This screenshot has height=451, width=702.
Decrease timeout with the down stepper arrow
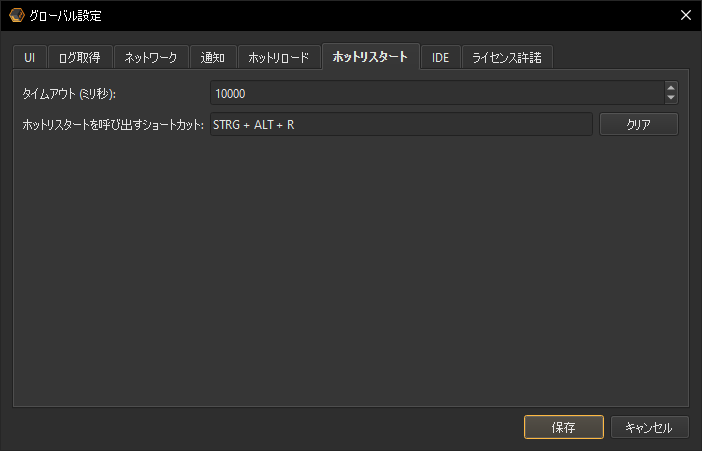671,98
